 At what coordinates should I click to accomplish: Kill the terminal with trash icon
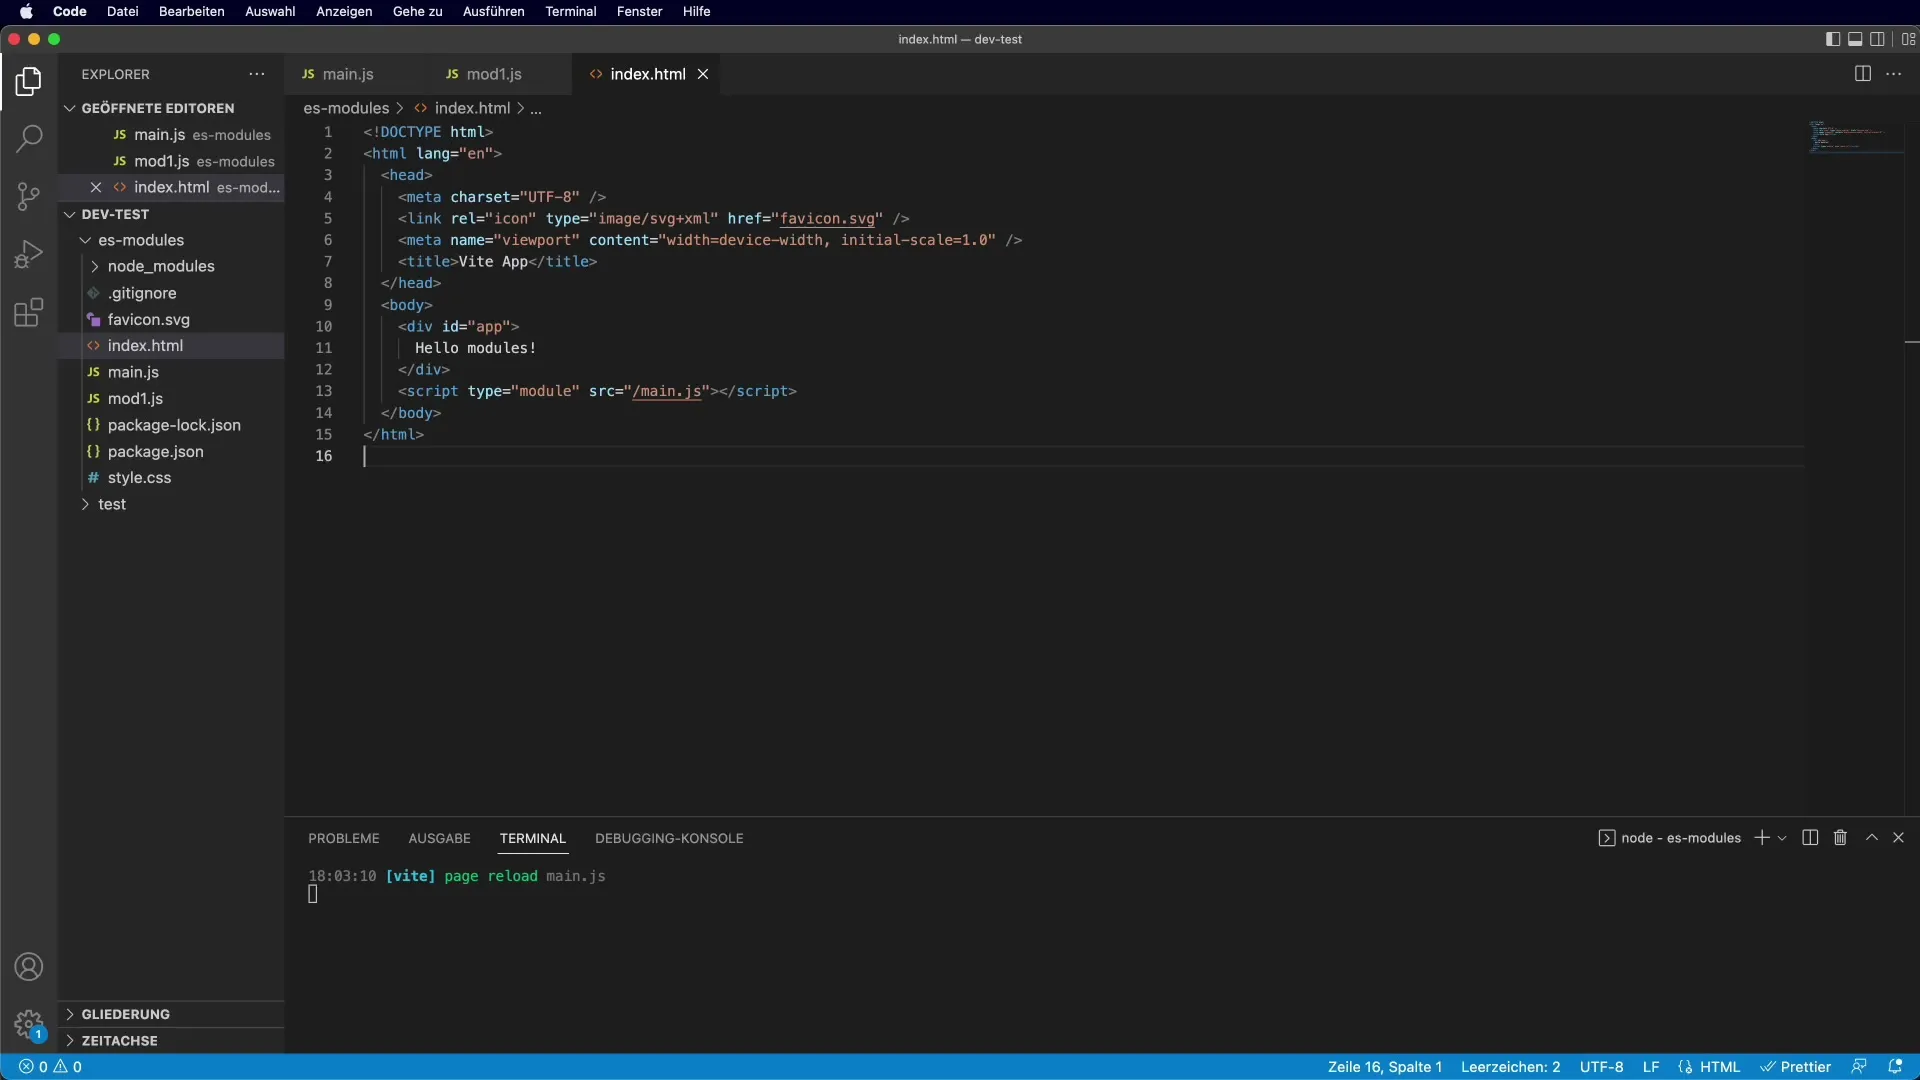click(x=1840, y=838)
